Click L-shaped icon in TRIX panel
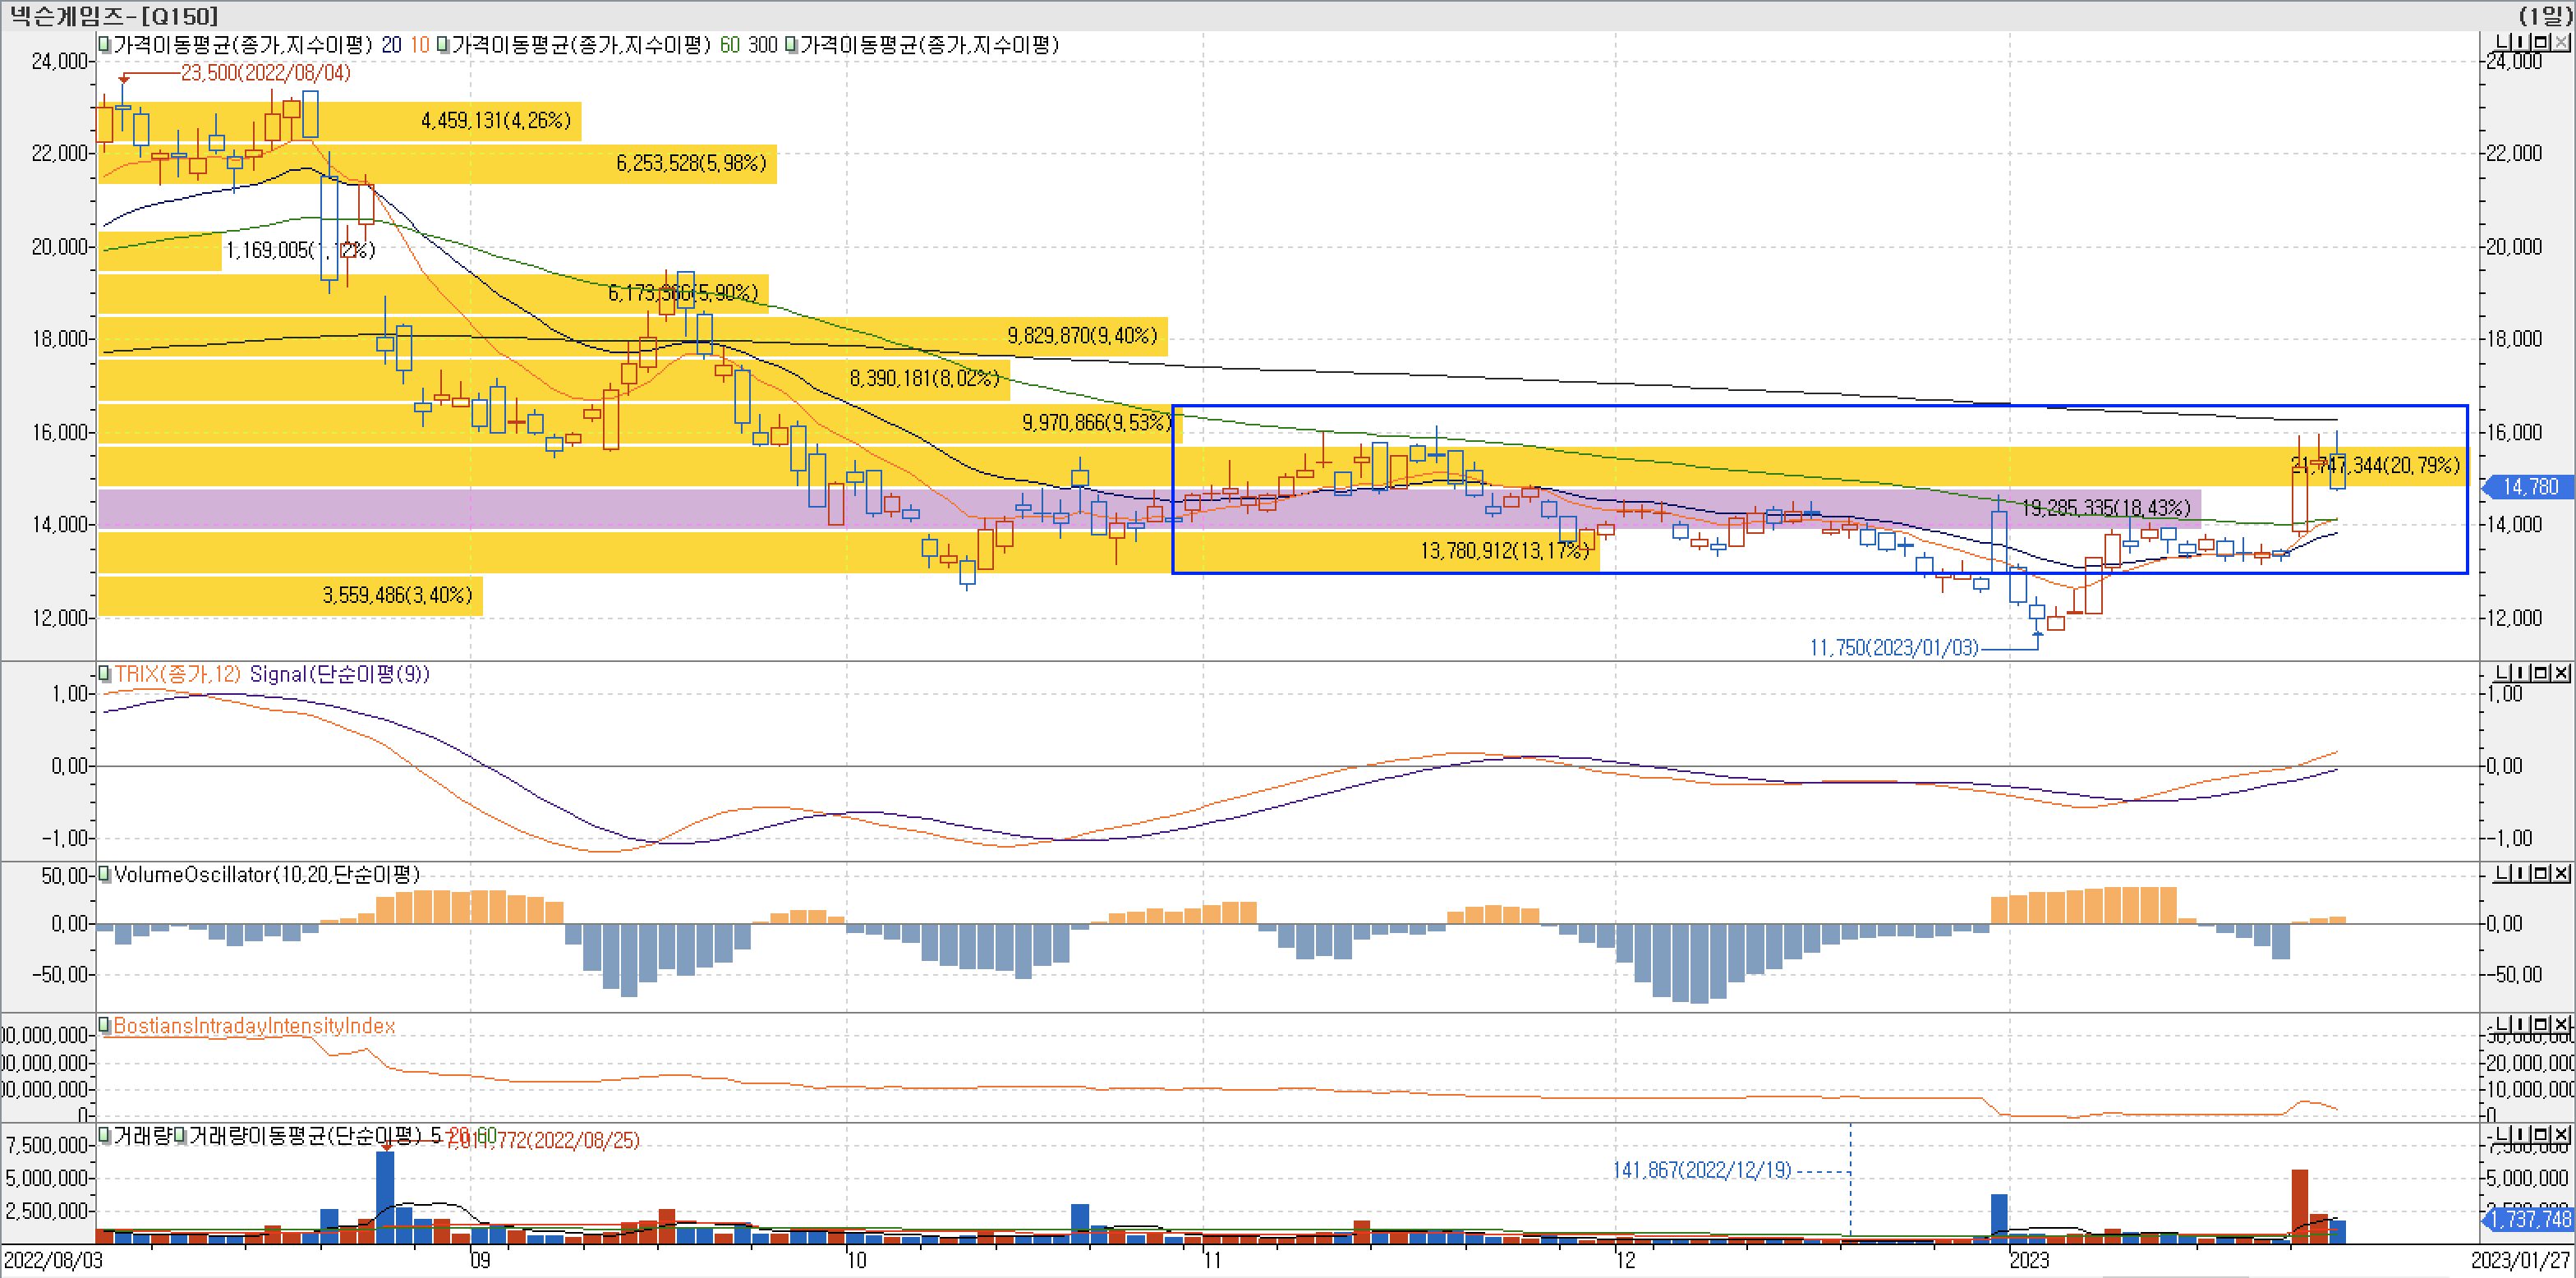This screenshot has height=1278, width=2576. pyautogui.click(x=2502, y=673)
